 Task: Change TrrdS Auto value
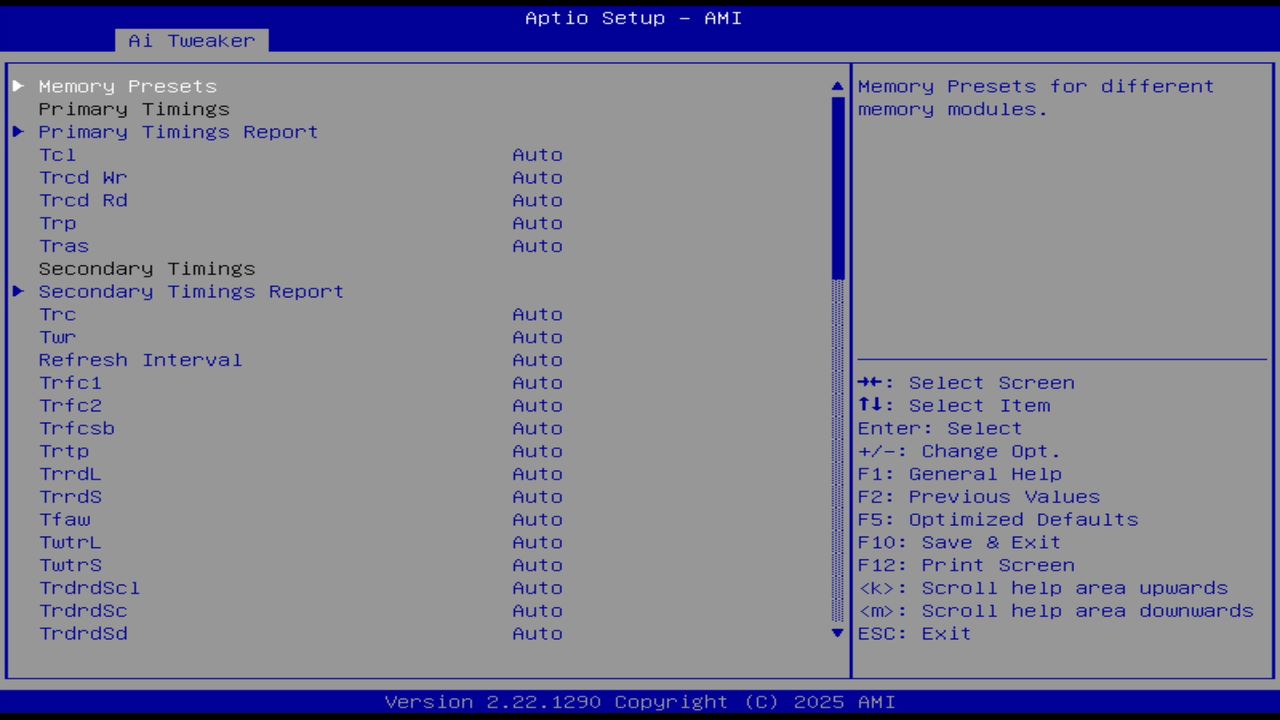(537, 497)
